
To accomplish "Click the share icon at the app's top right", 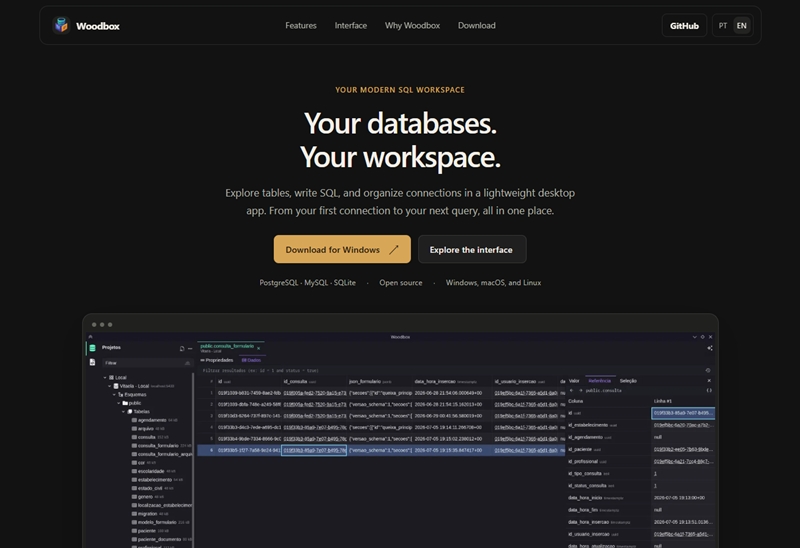I will [x=710, y=348].
